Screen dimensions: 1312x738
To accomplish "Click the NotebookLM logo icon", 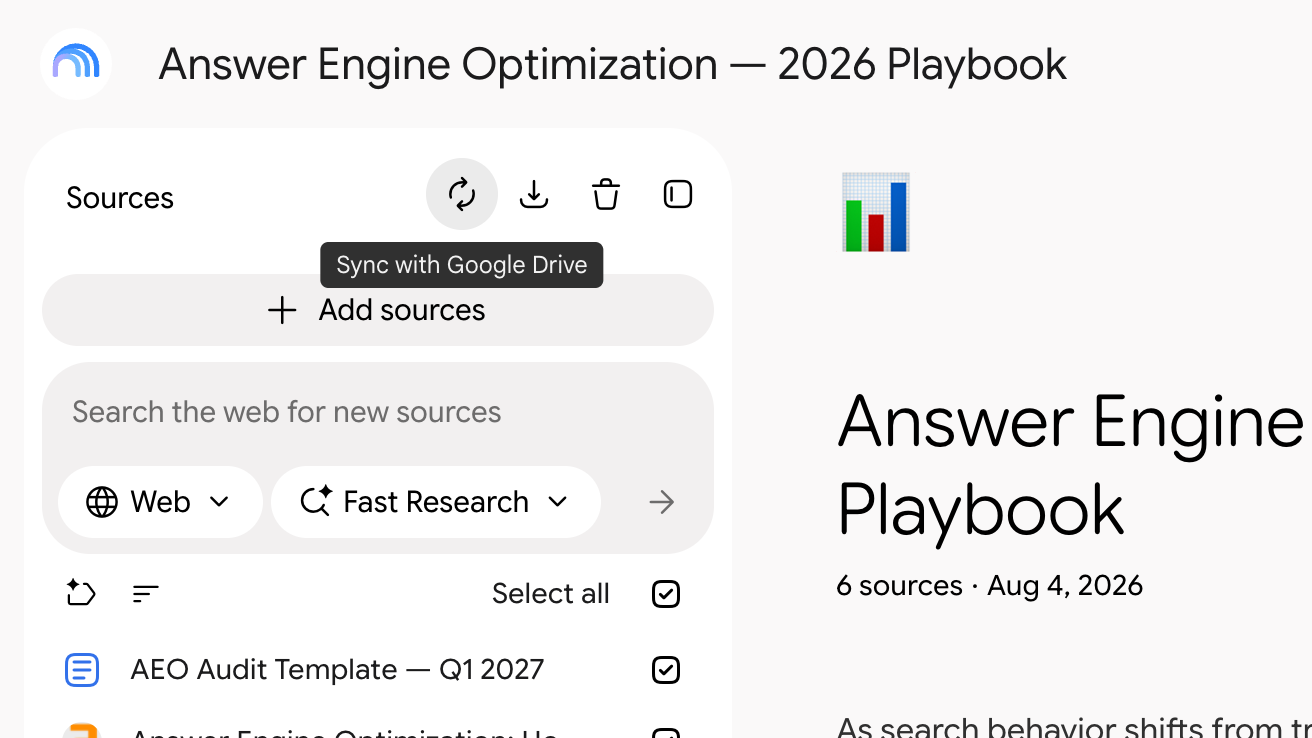I will point(77,63).
